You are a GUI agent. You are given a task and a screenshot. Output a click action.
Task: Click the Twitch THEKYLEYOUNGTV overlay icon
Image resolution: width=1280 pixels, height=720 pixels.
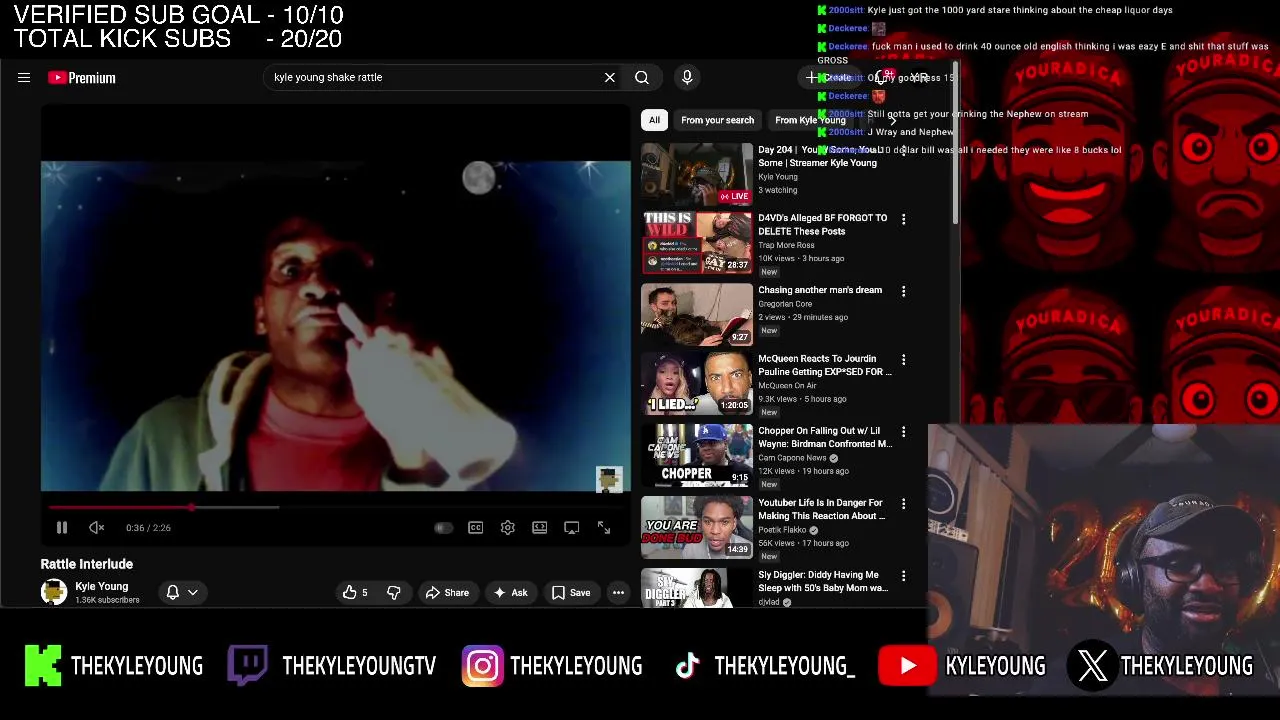pos(247,666)
